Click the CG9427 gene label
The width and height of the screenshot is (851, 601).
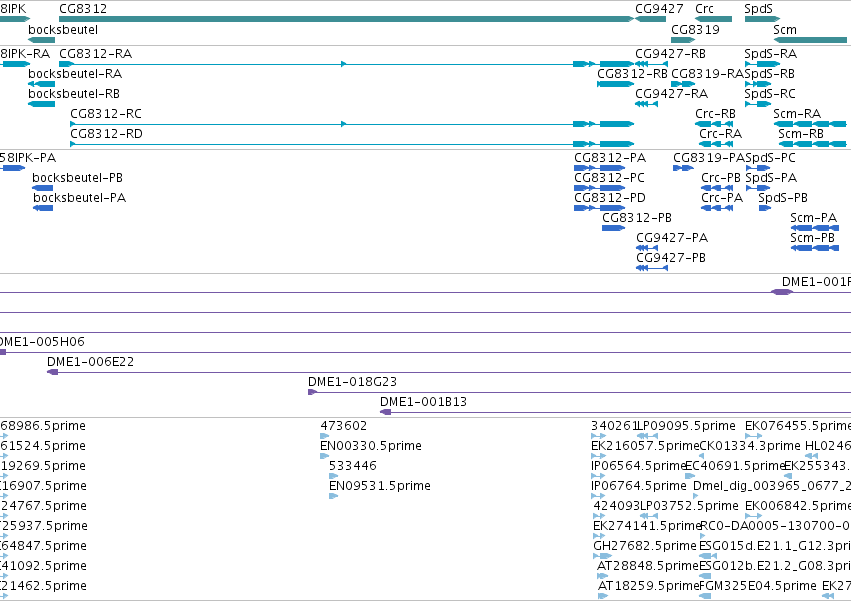(x=659, y=9)
